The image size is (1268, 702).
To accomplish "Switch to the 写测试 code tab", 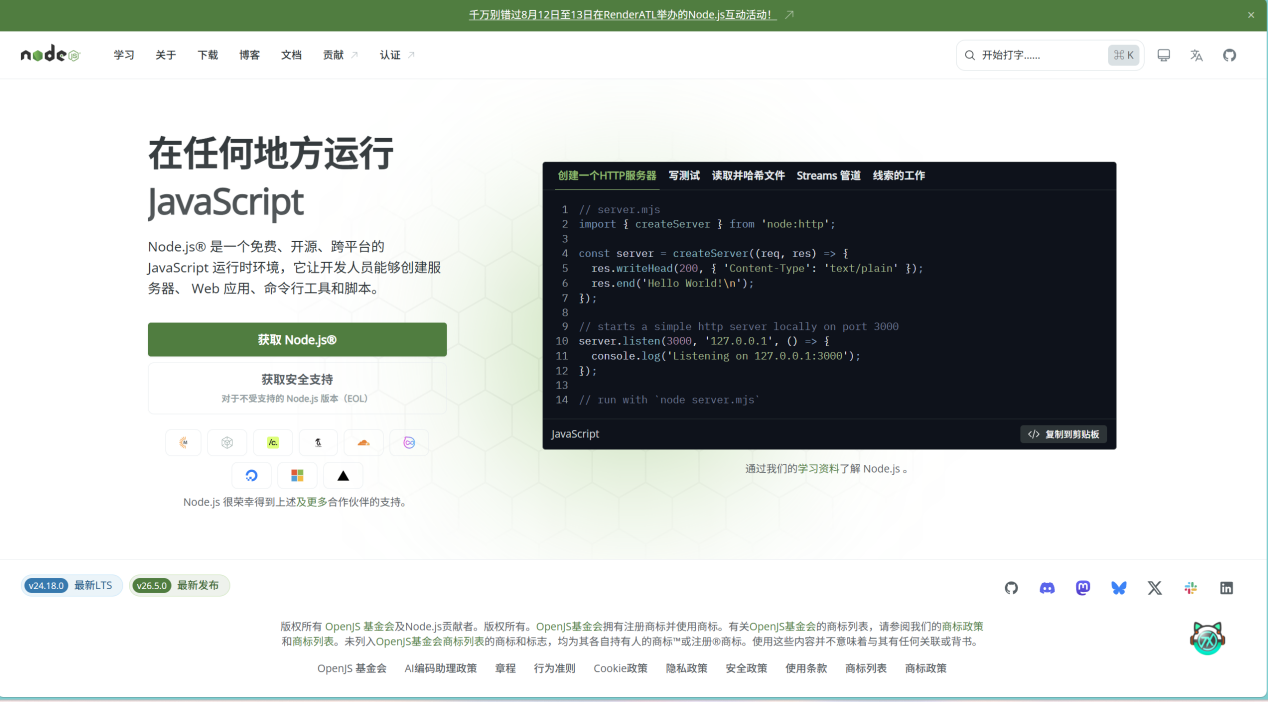I will coord(684,175).
